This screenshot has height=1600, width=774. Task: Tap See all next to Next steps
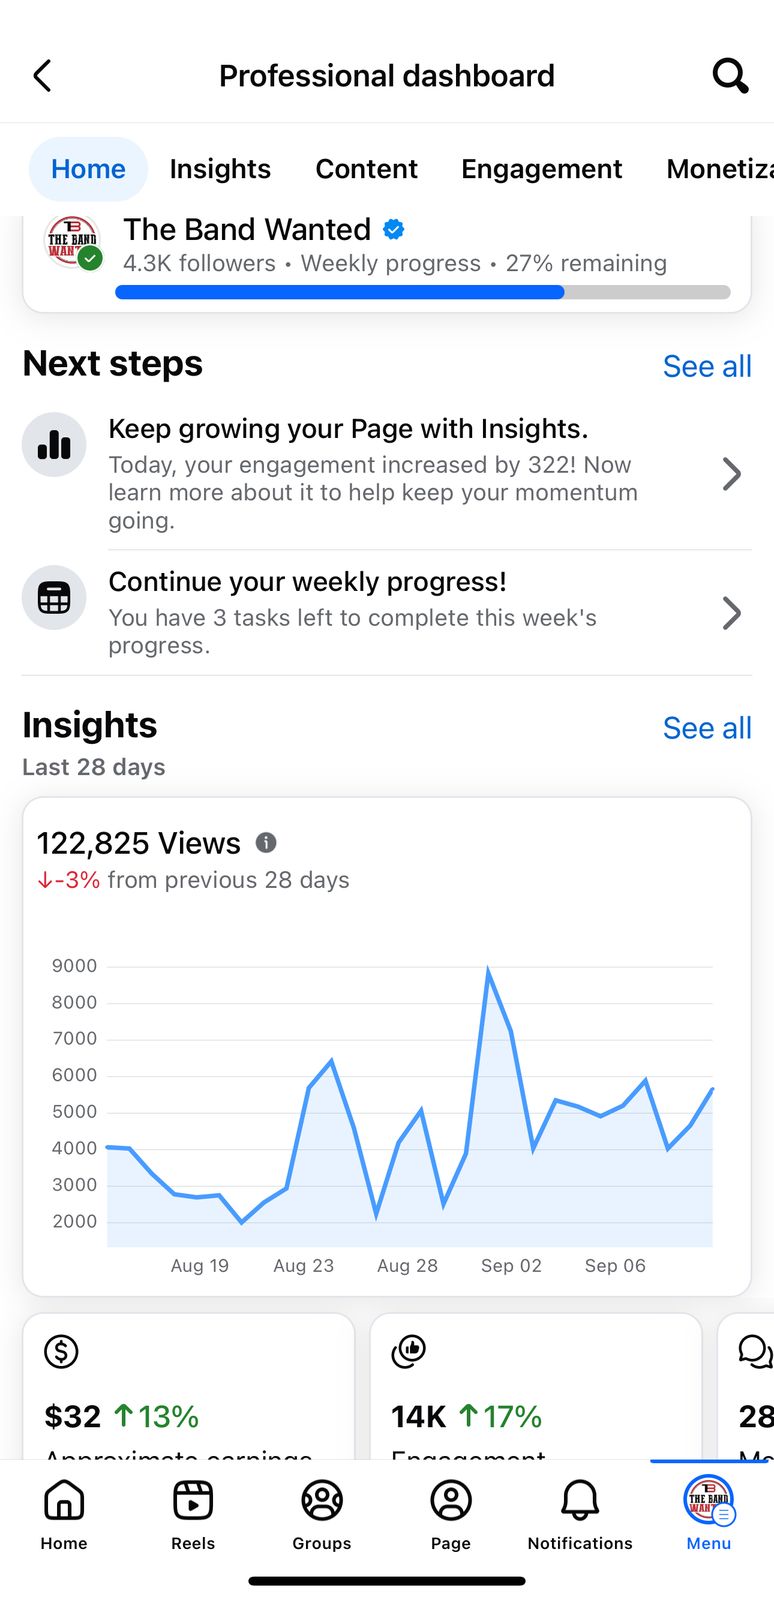tap(707, 366)
